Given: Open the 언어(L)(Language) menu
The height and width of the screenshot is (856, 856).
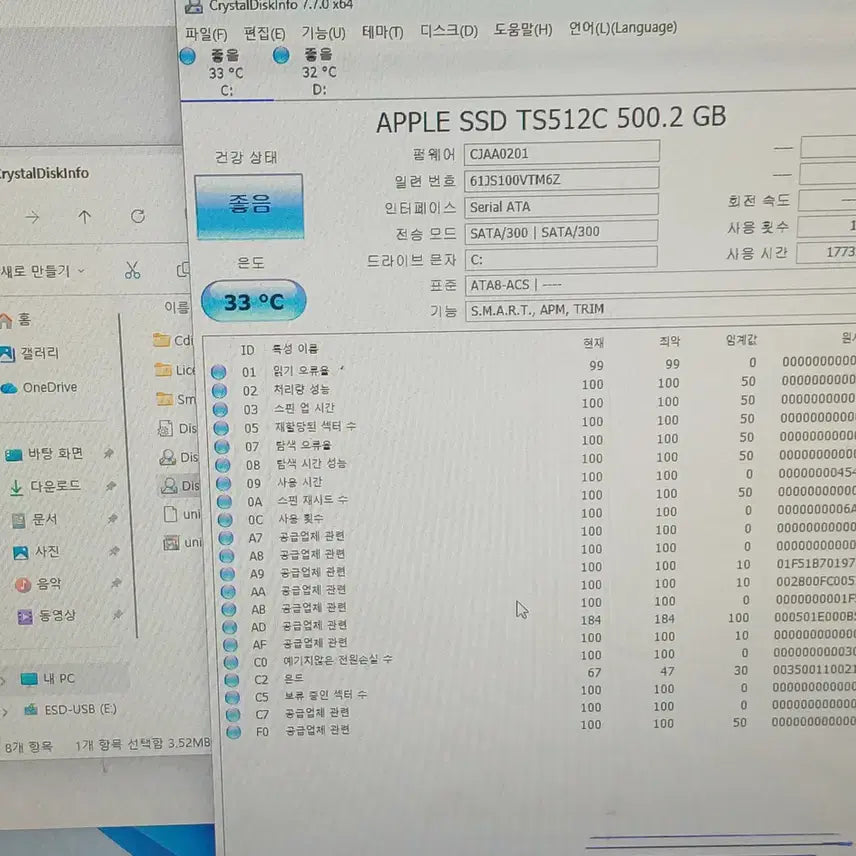Looking at the screenshot, I should coord(622,27).
